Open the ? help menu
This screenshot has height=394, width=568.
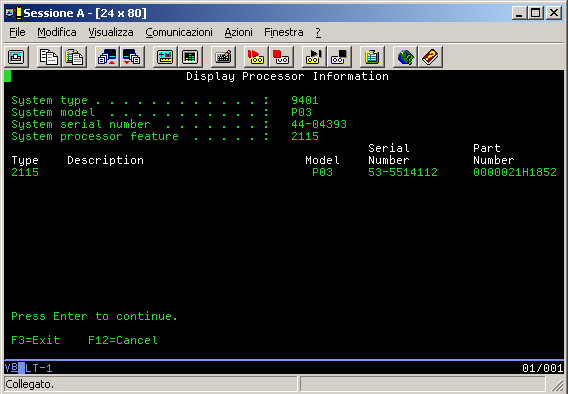318,32
